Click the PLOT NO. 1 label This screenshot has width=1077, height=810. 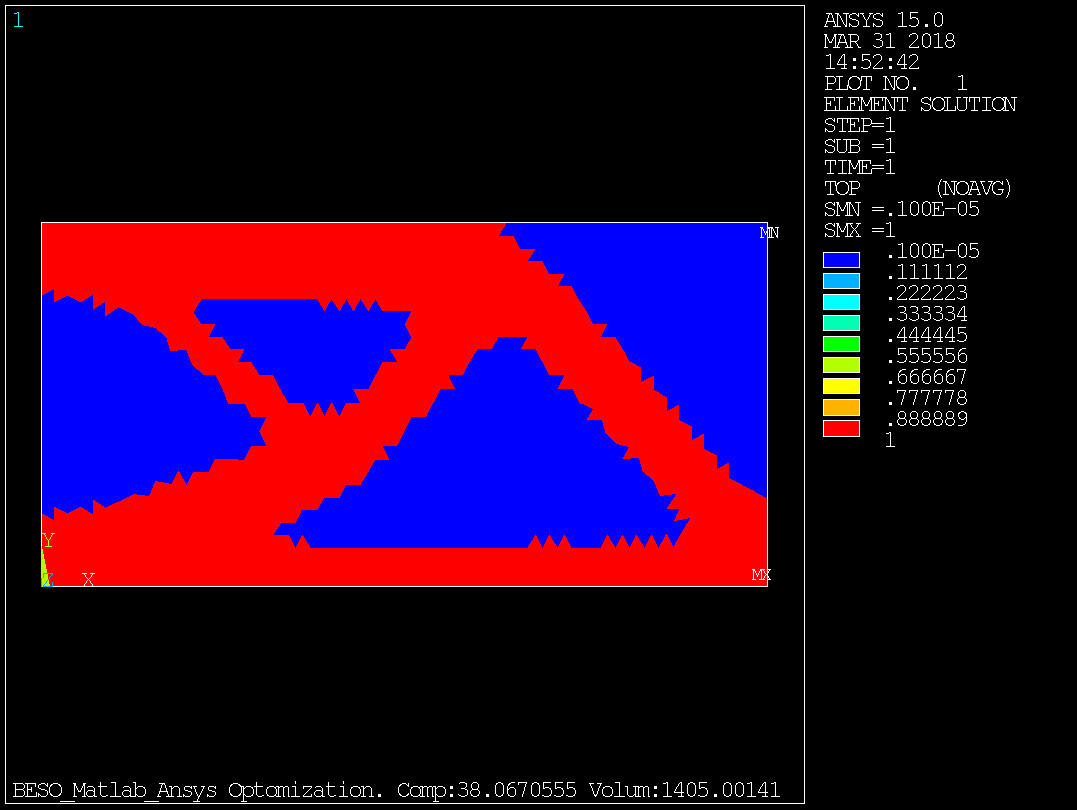pyautogui.click(x=895, y=83)
